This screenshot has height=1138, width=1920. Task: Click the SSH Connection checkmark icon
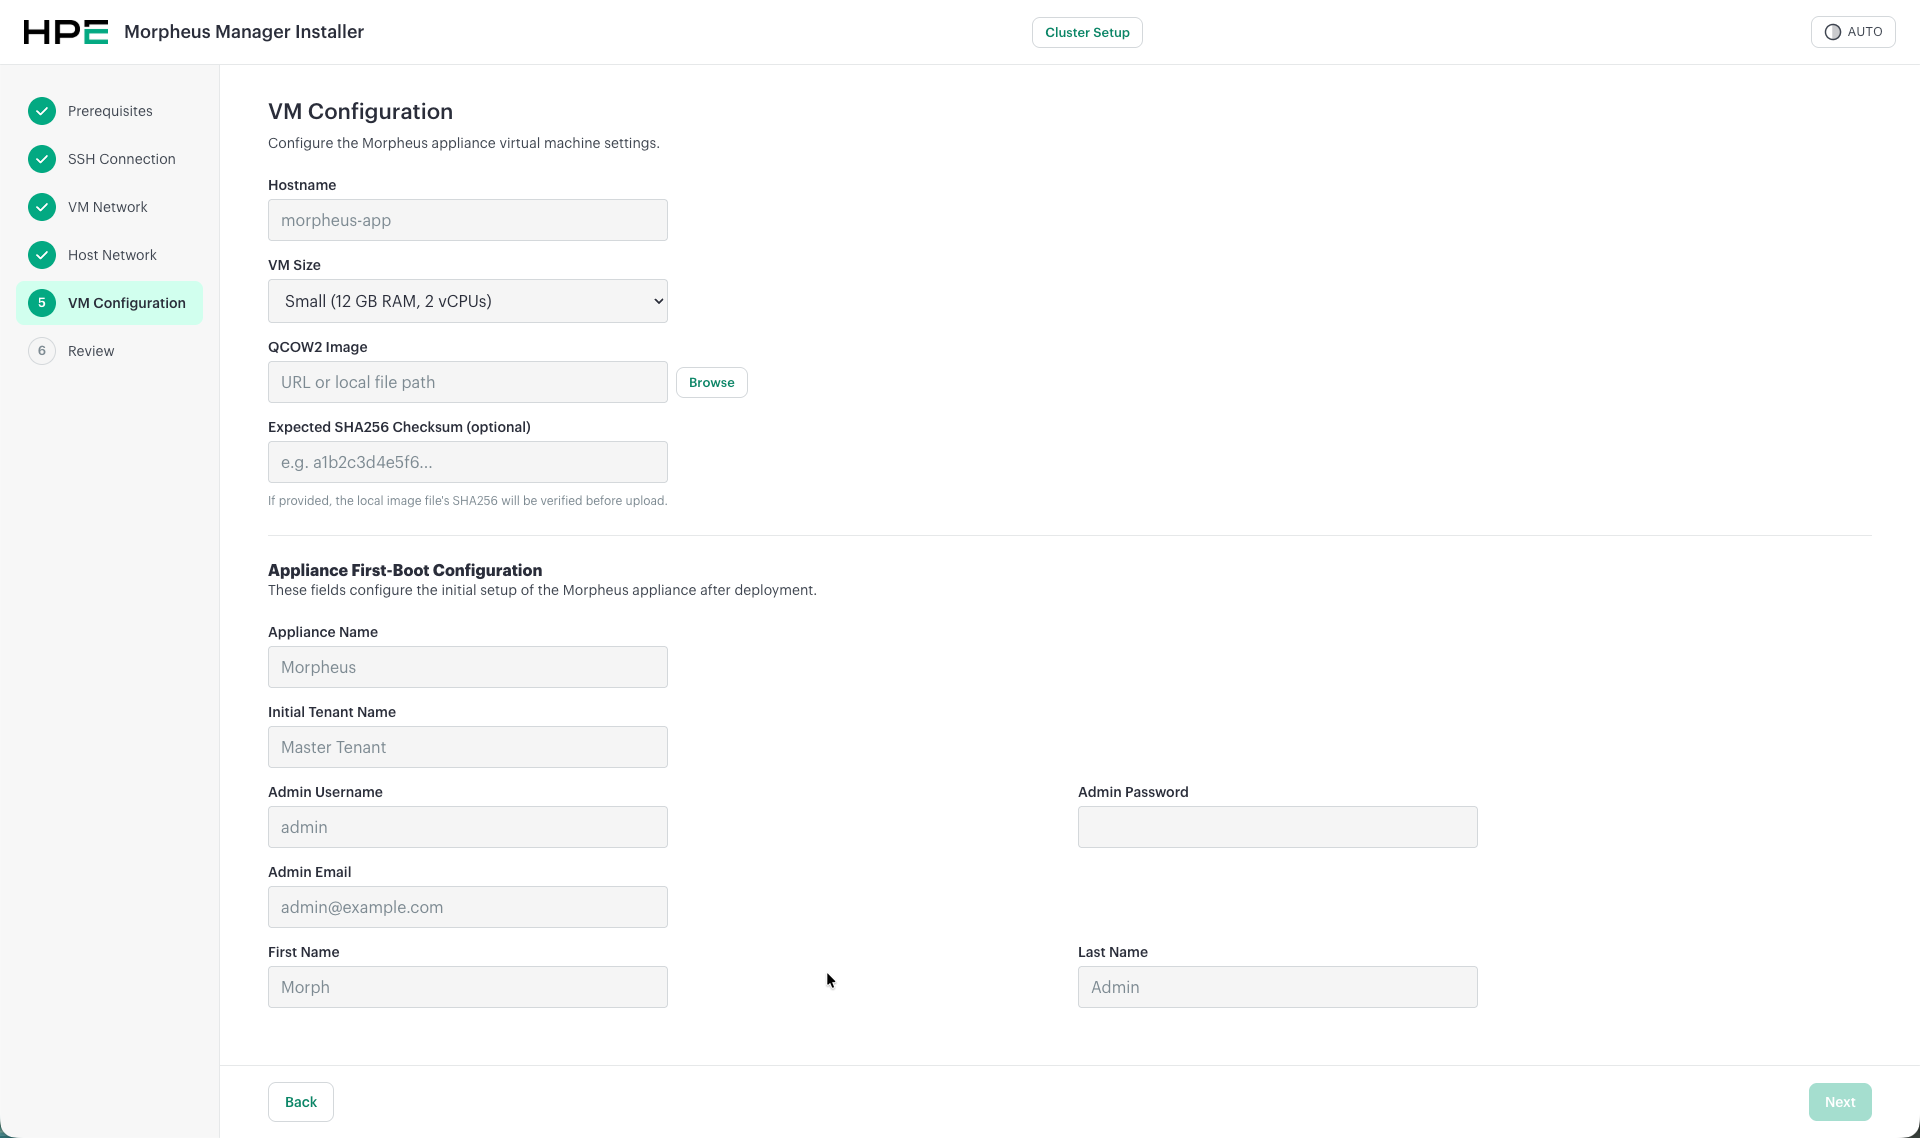click(x=42, y=159)
